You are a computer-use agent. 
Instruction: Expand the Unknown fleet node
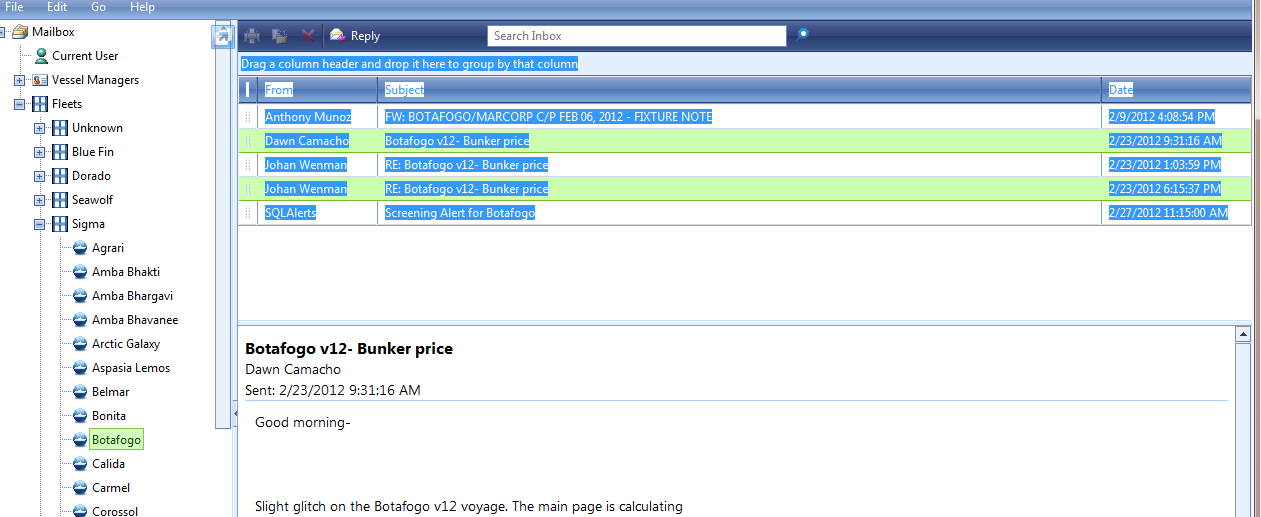click(x=39, y=128)
